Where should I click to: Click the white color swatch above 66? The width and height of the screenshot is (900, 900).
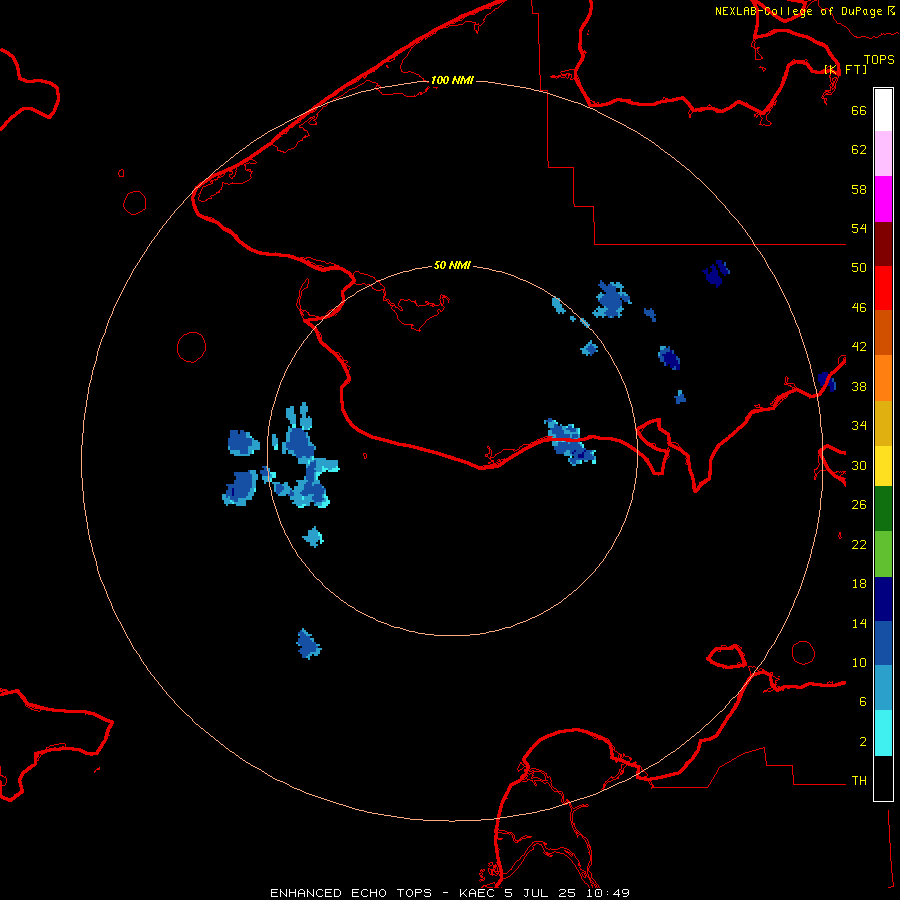click(883, 110)
